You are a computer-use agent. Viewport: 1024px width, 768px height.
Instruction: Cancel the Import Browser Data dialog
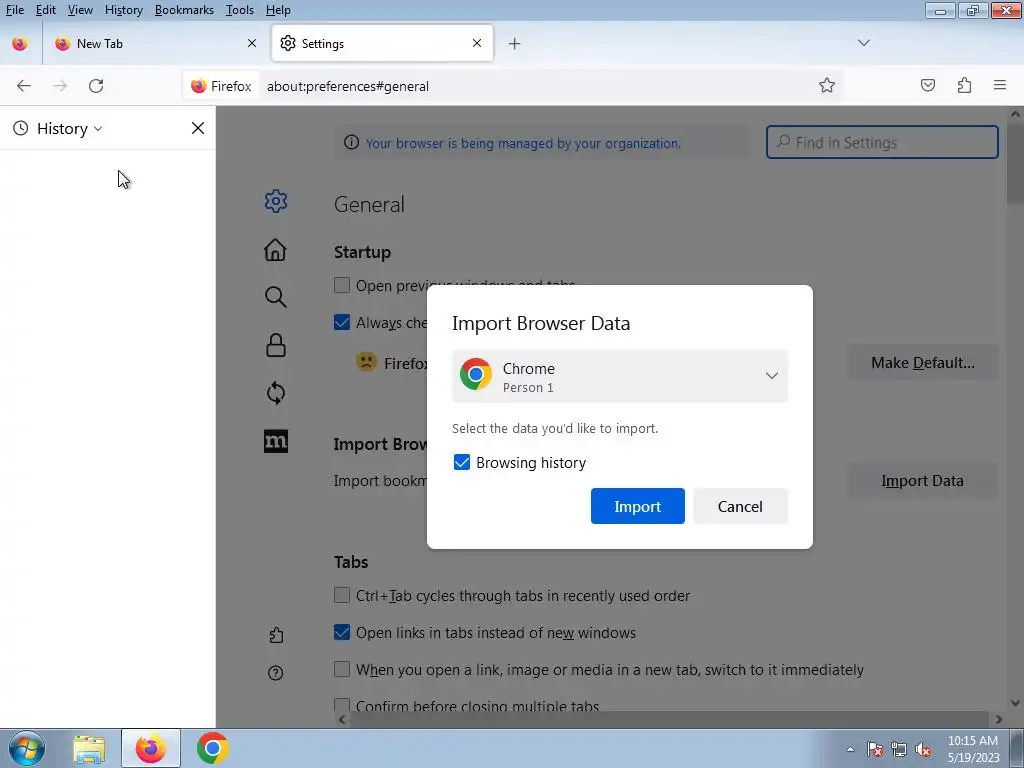coord(740,506)
